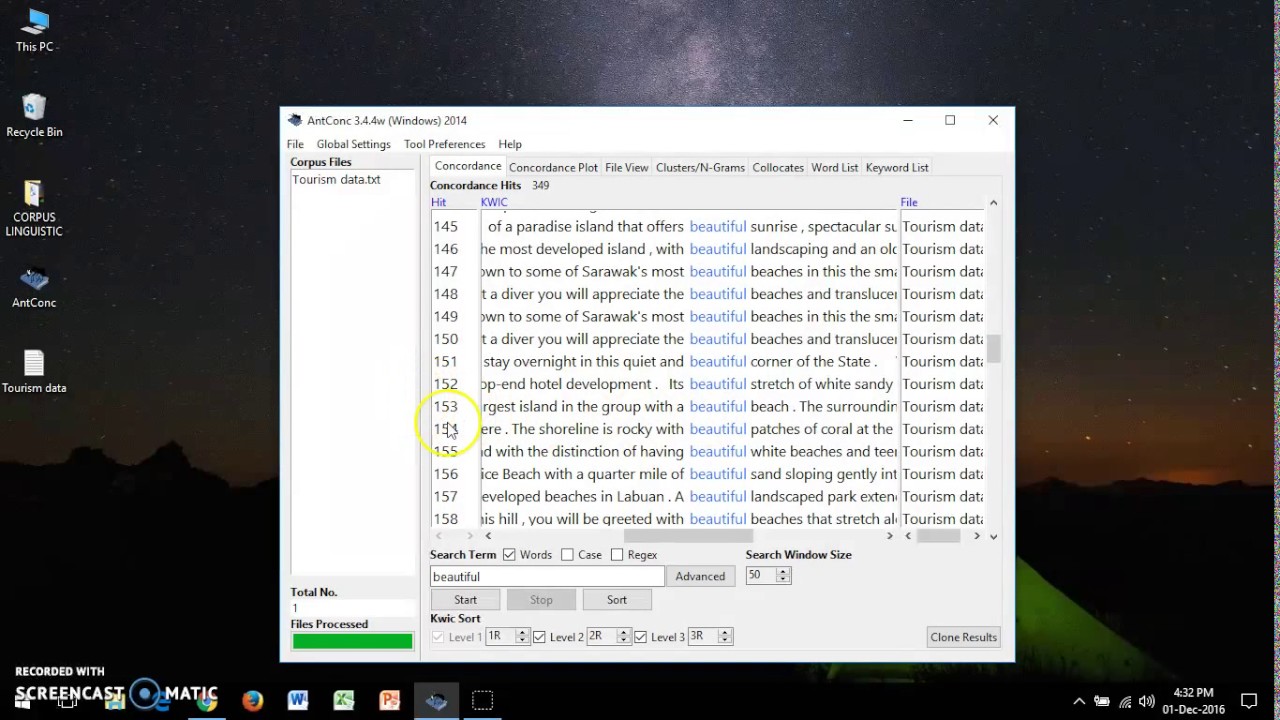
Task: Toggle the Level 3 sort checkbox
Action: click(x=640, y=637)
